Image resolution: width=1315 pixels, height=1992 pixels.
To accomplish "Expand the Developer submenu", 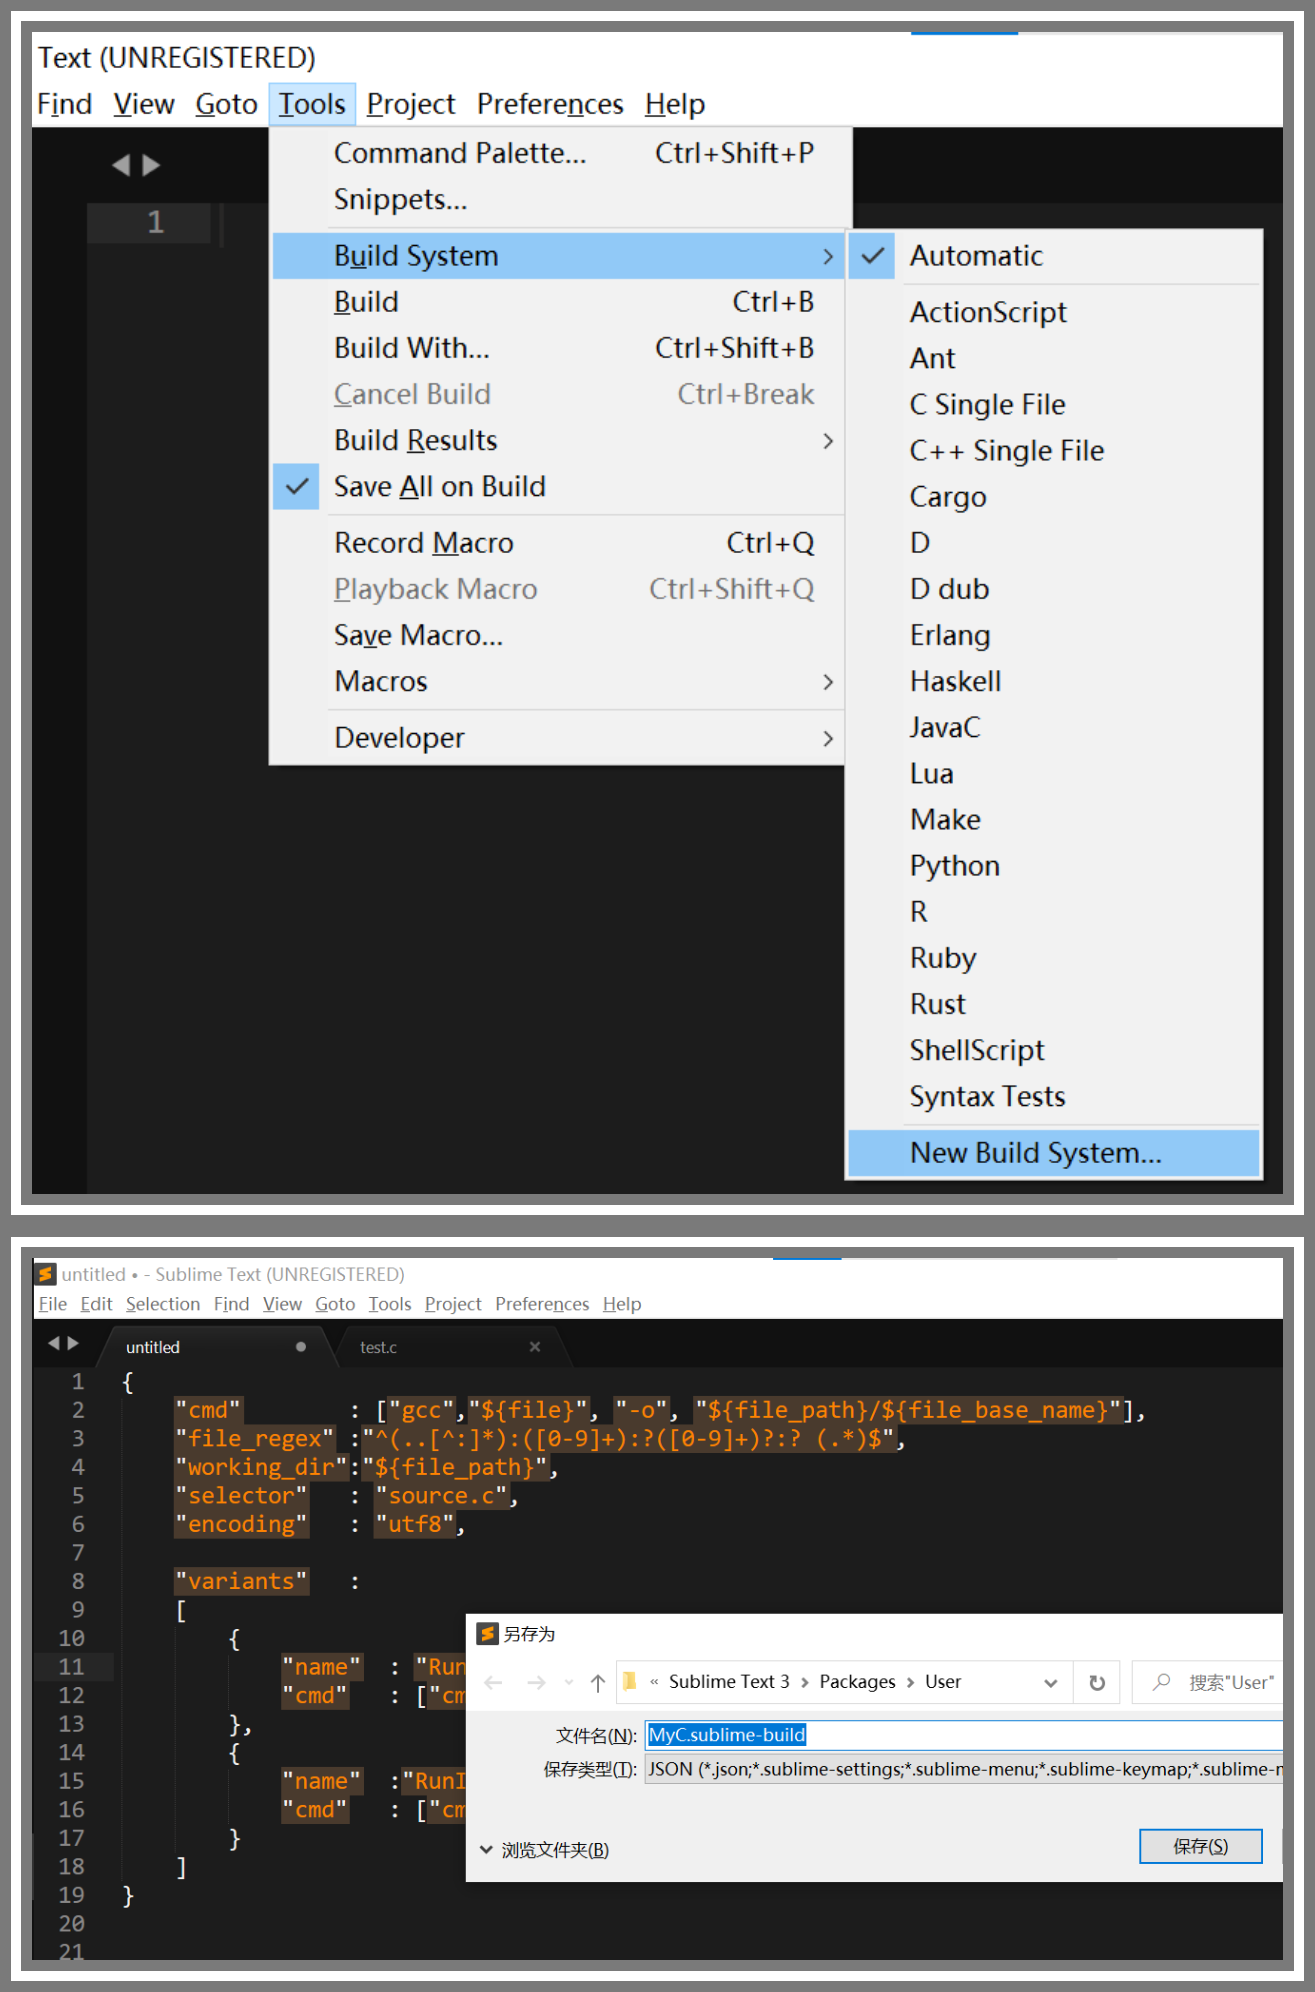I will [x=559, y=738].
